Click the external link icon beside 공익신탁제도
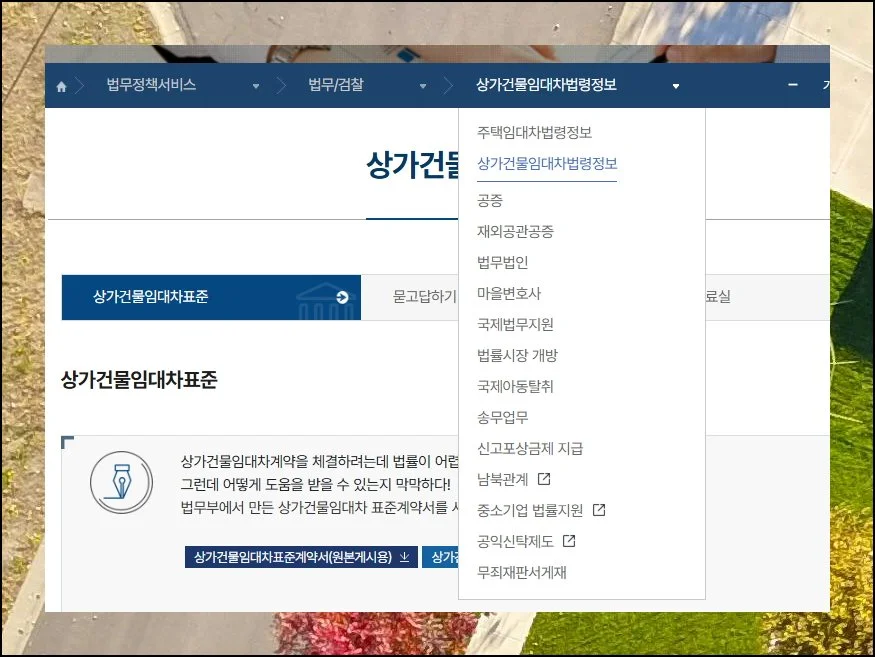875x657 pixels. [x=569, y=541]
